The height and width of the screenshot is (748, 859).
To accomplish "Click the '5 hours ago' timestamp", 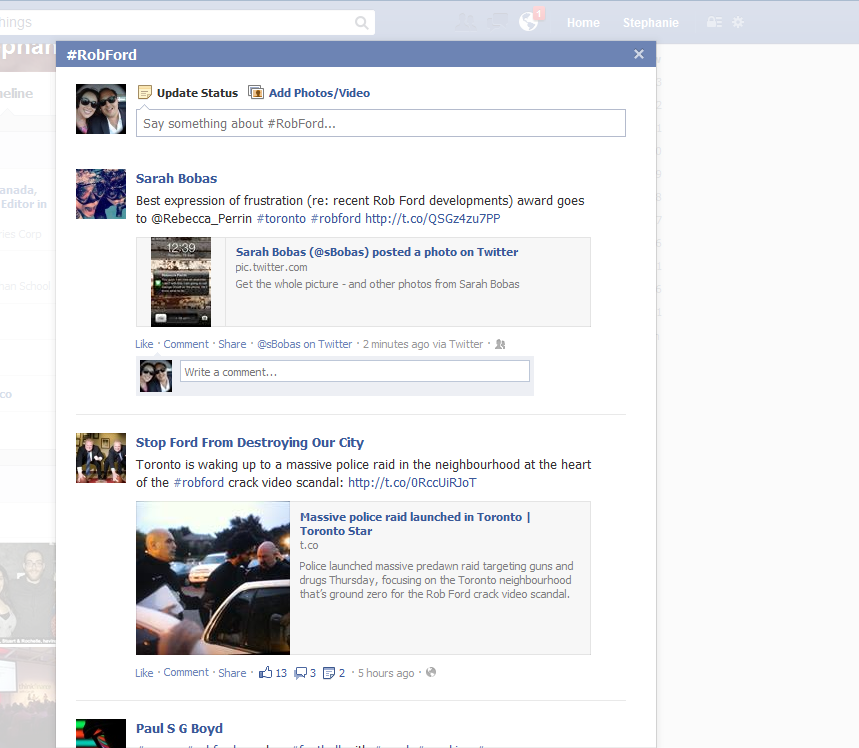I will pyautogui.click(x=386, y=673).
